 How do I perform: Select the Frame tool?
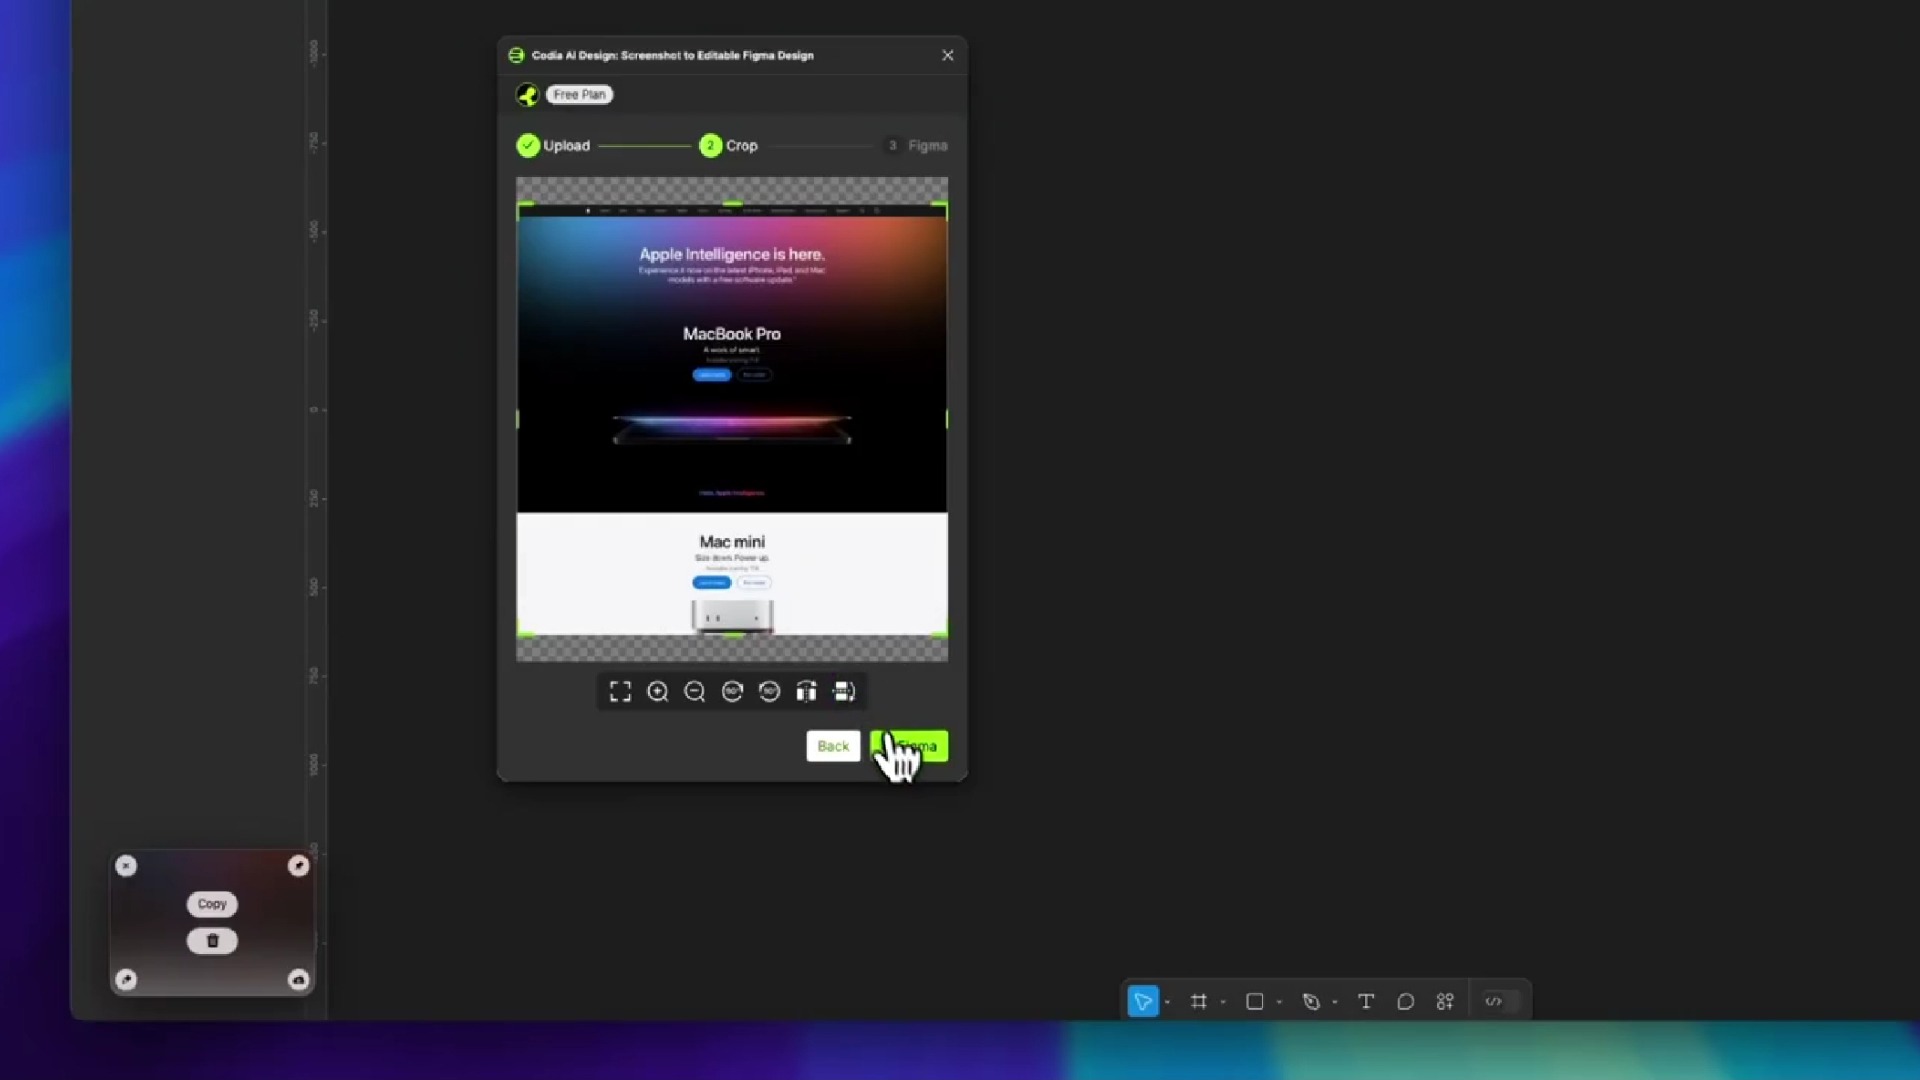coord(1199,1001)
